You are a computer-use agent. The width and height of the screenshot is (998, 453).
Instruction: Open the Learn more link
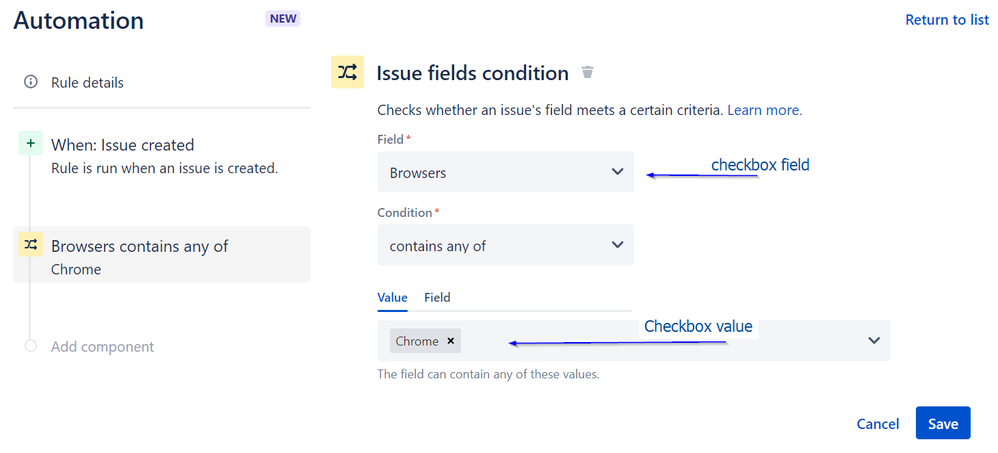(764, 110)
